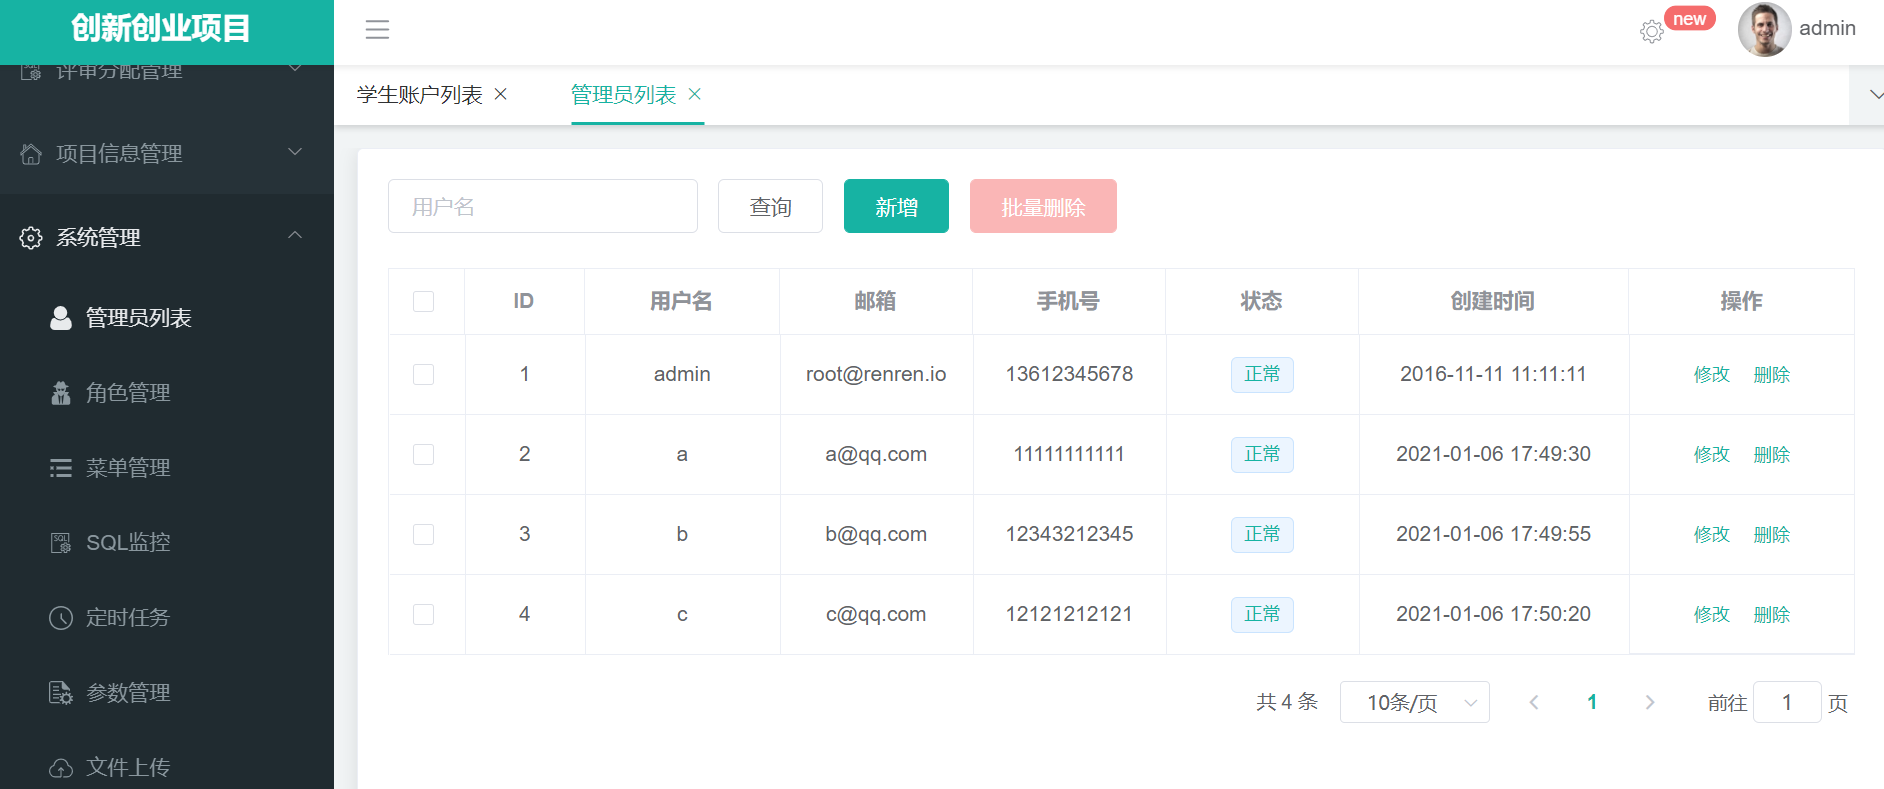Switch to the 学生账户列表 tab
Screen dimensions: 1884x789
(420, 95)
